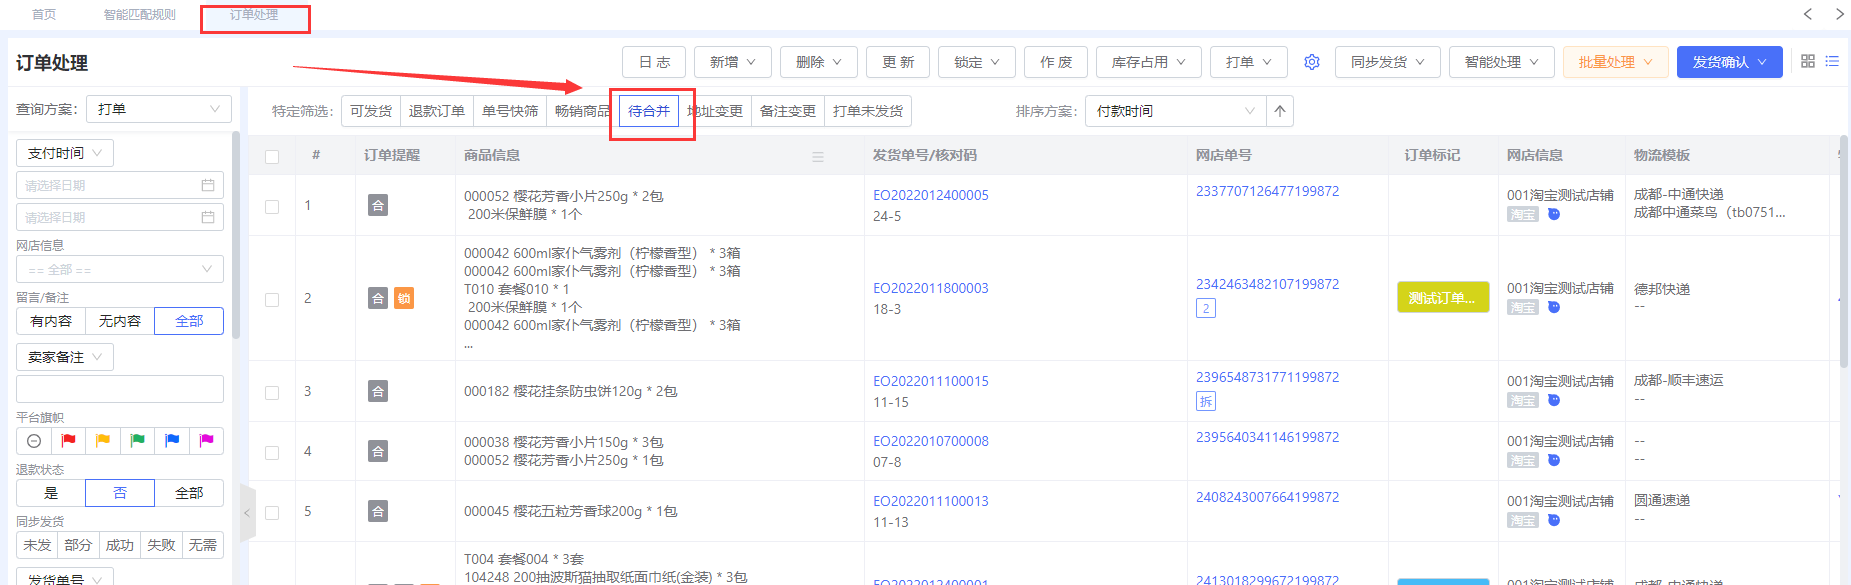Select the 可发货 filter tab
Image resolution: width=1851 pixels, height=585 pixels.
pos(371,111)
